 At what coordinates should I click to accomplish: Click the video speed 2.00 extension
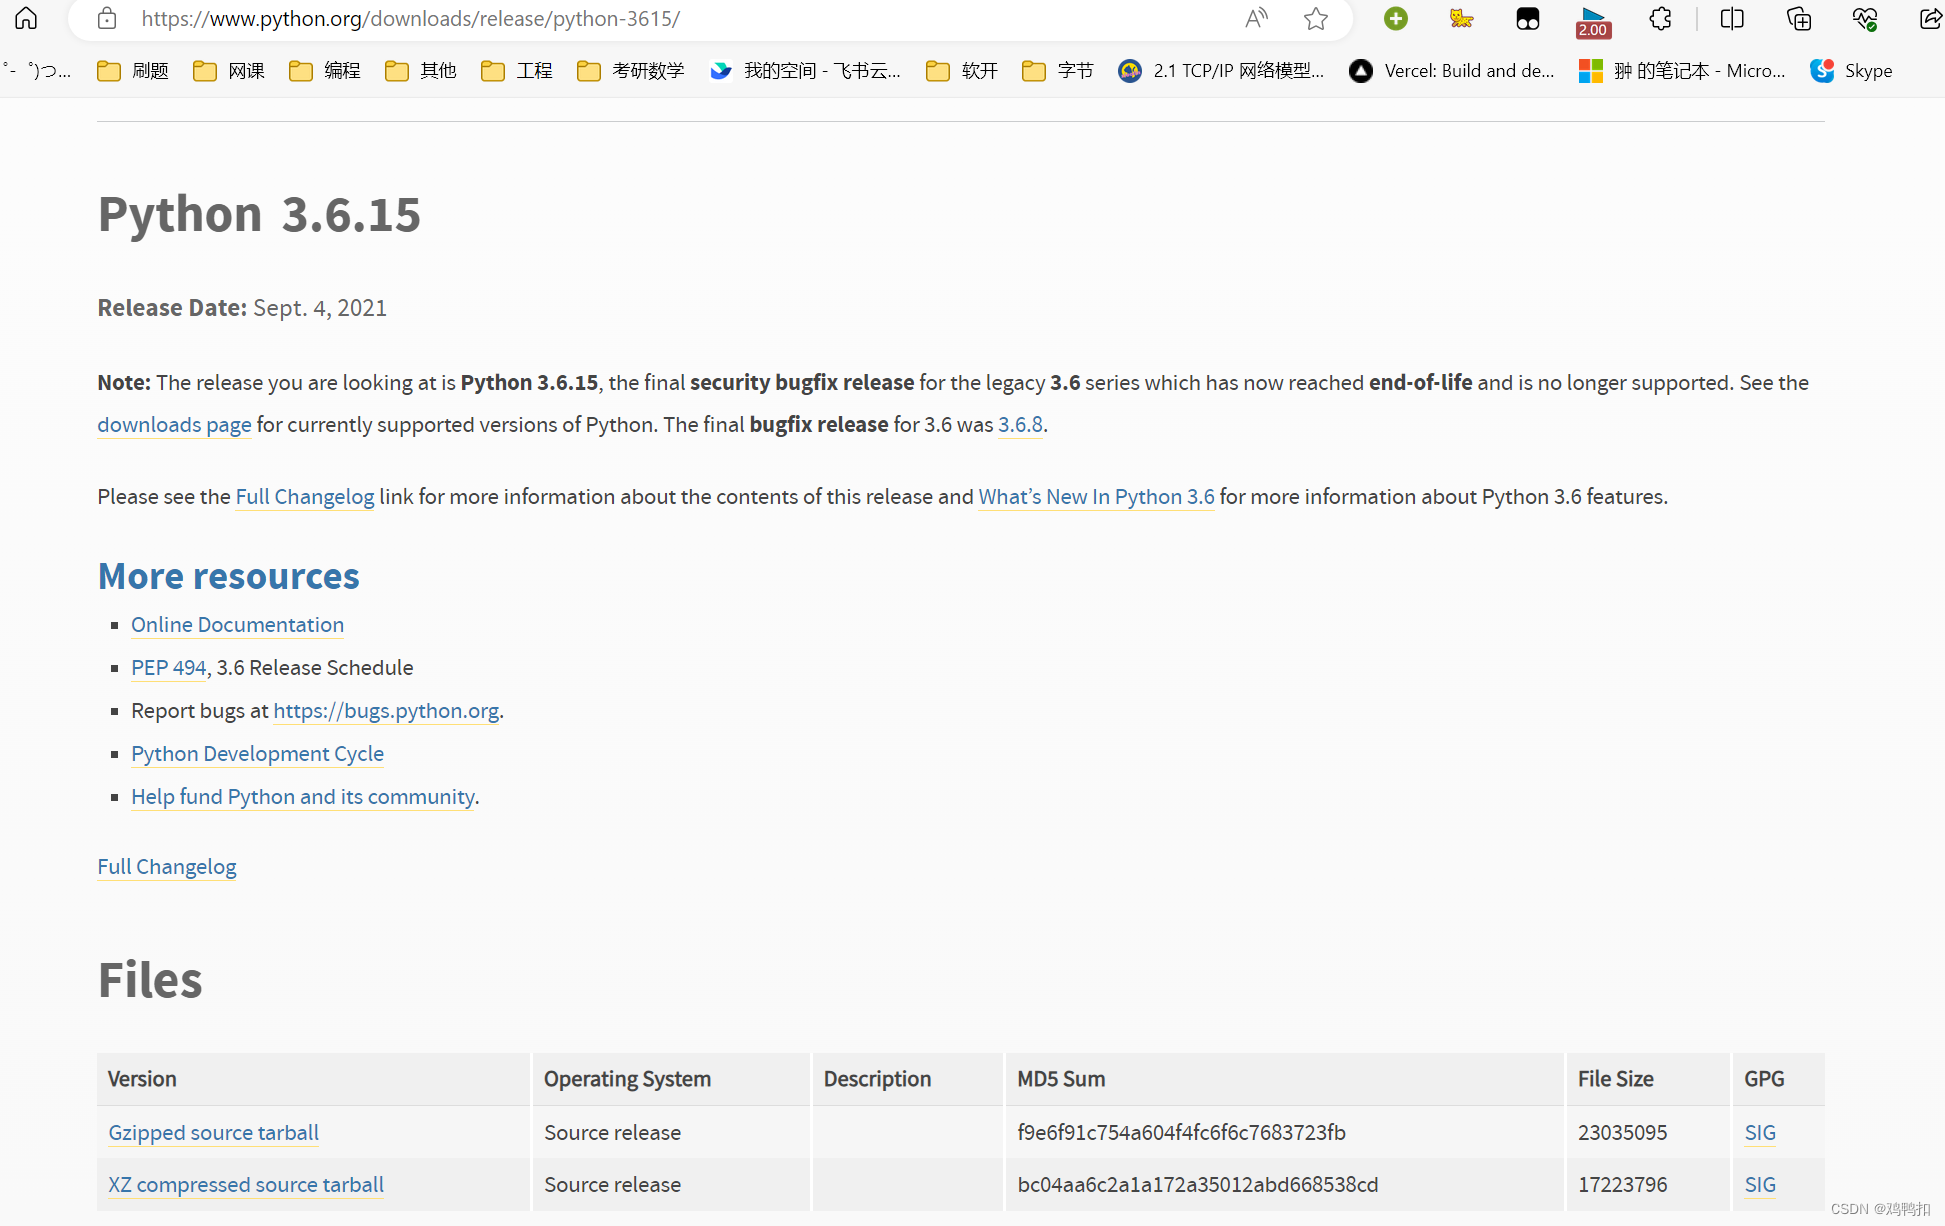pyautogui.click(x=1593, y=20)
